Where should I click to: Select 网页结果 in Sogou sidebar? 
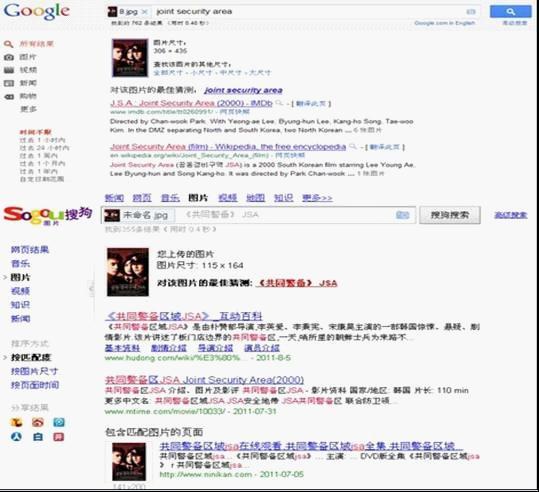30,250
